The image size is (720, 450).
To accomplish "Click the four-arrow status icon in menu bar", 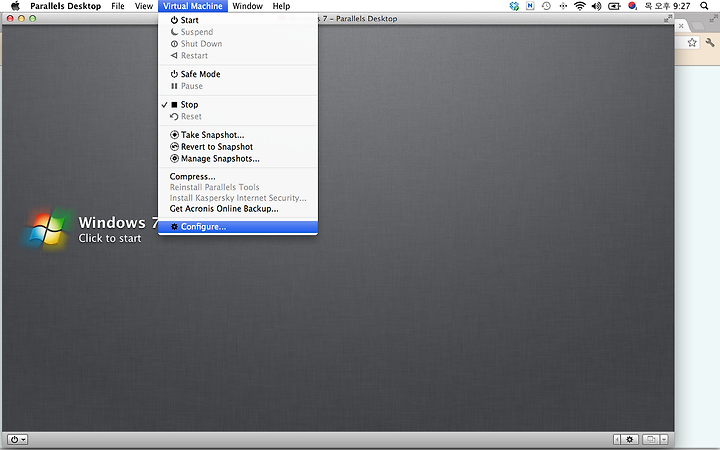I will [563, 6].
